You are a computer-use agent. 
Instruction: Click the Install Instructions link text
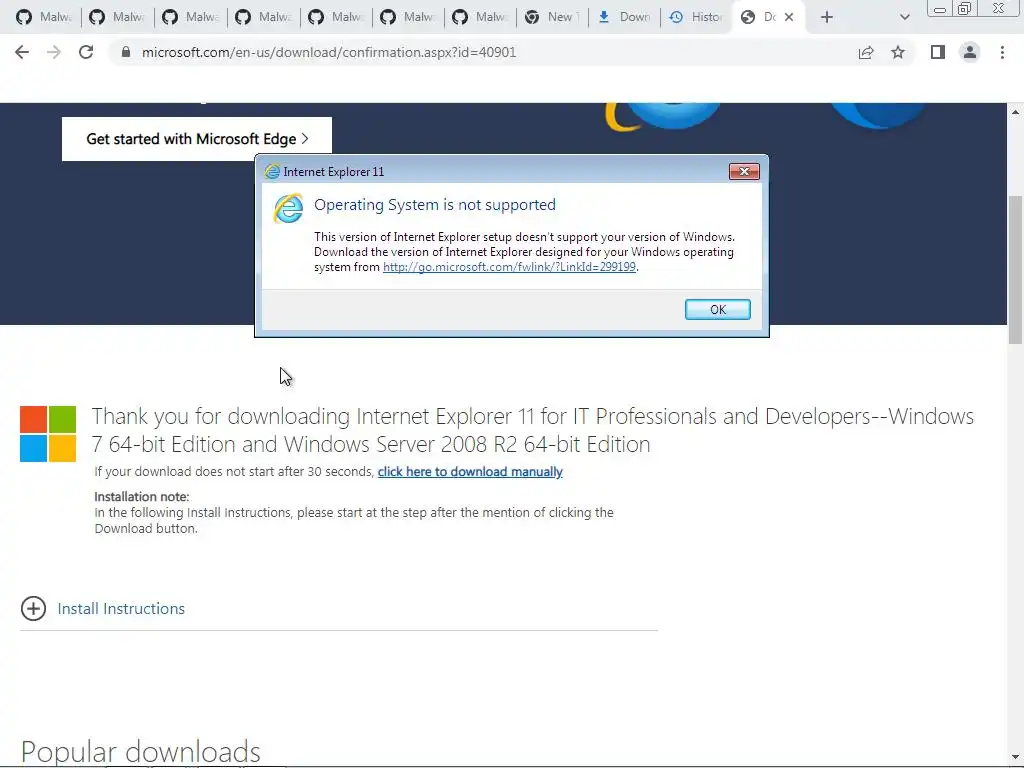pyautogui.click(x=121, y=609)
